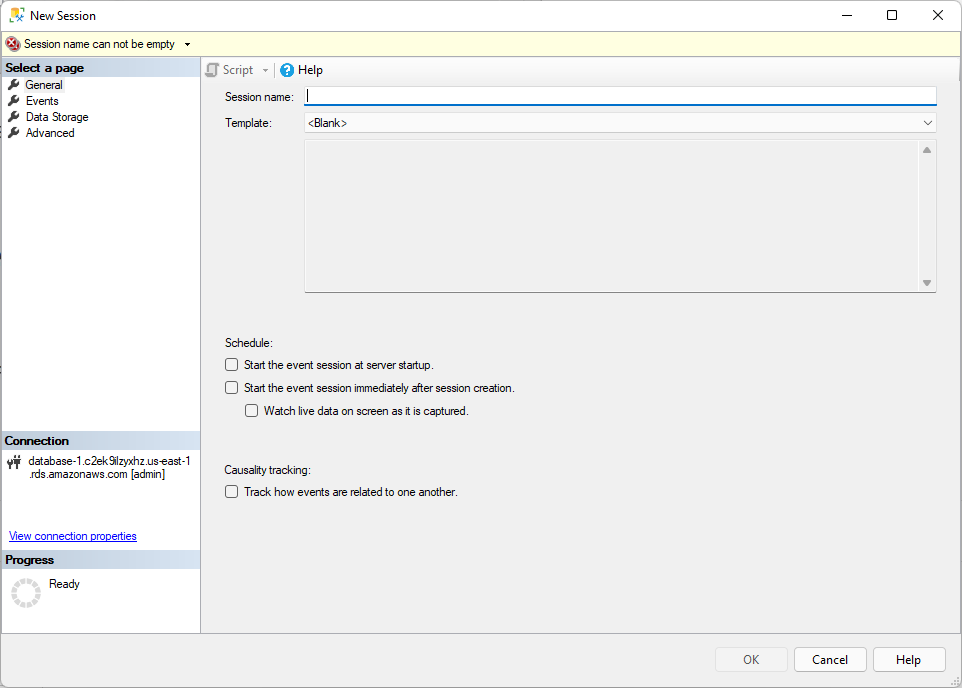Toggle Watch live data on screen checkbox
Screen dimensions: 962x688
pos(252,411)
